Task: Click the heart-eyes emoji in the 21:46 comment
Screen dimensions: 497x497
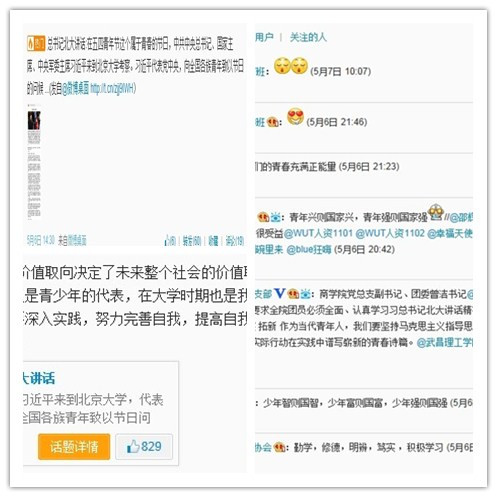Action: [x=295, y=117]
